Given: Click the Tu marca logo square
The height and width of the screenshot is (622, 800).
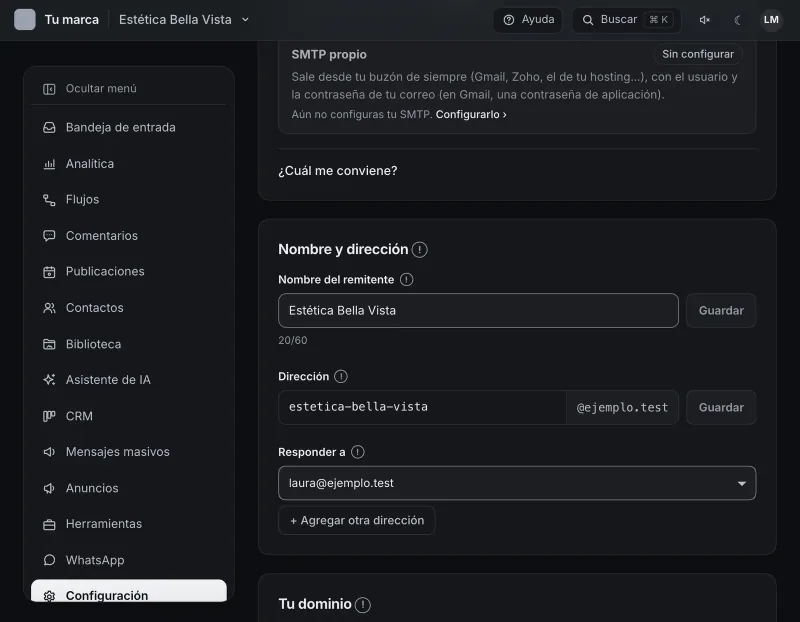Looking at the screenshot, I should tap(24, 20).
